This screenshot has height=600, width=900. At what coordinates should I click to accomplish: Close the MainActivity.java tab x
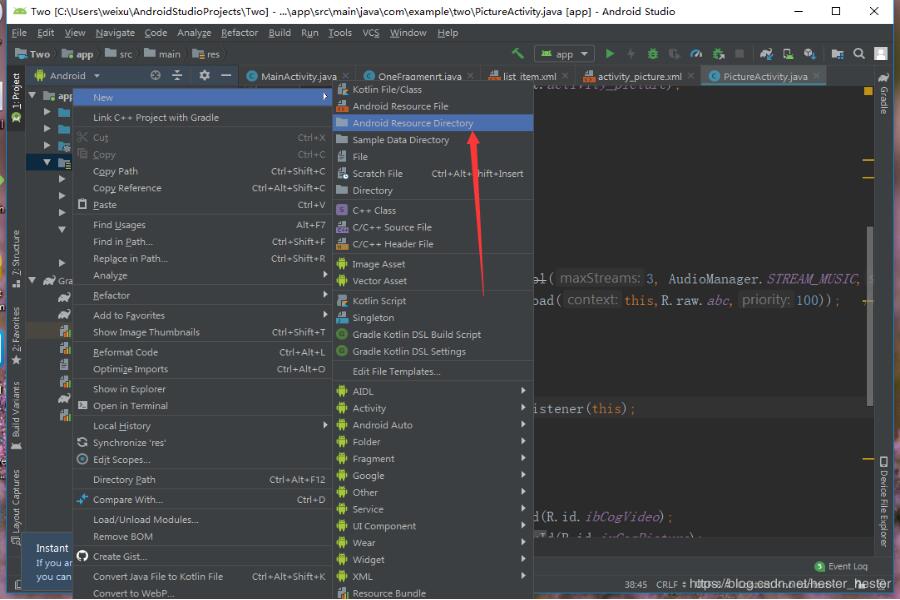point(346,76)
